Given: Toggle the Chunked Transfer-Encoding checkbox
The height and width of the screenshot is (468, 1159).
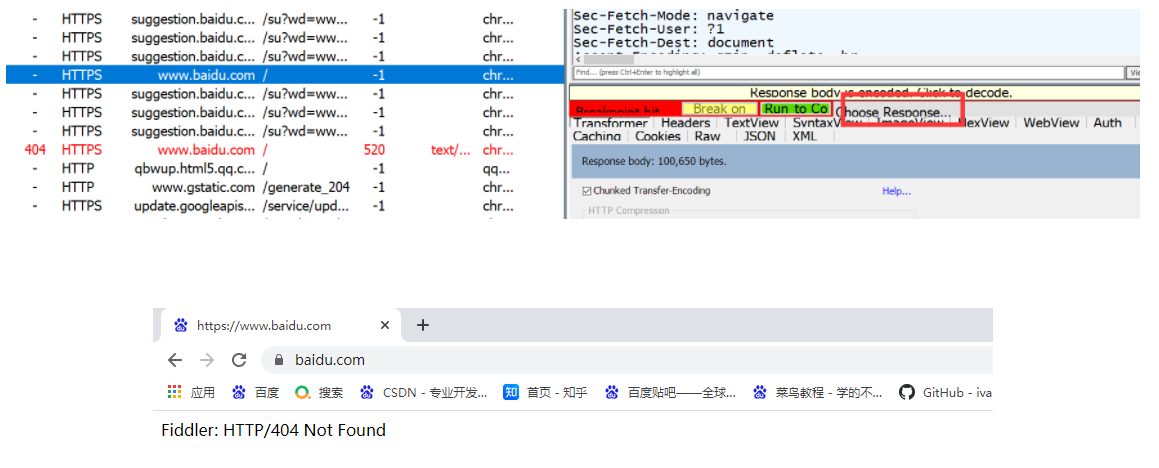Looking at the screenshot, I should click(587, 191).
